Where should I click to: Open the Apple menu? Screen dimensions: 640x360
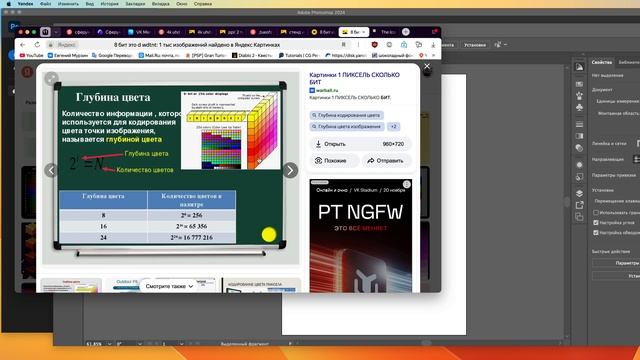(x=9, y=4)
